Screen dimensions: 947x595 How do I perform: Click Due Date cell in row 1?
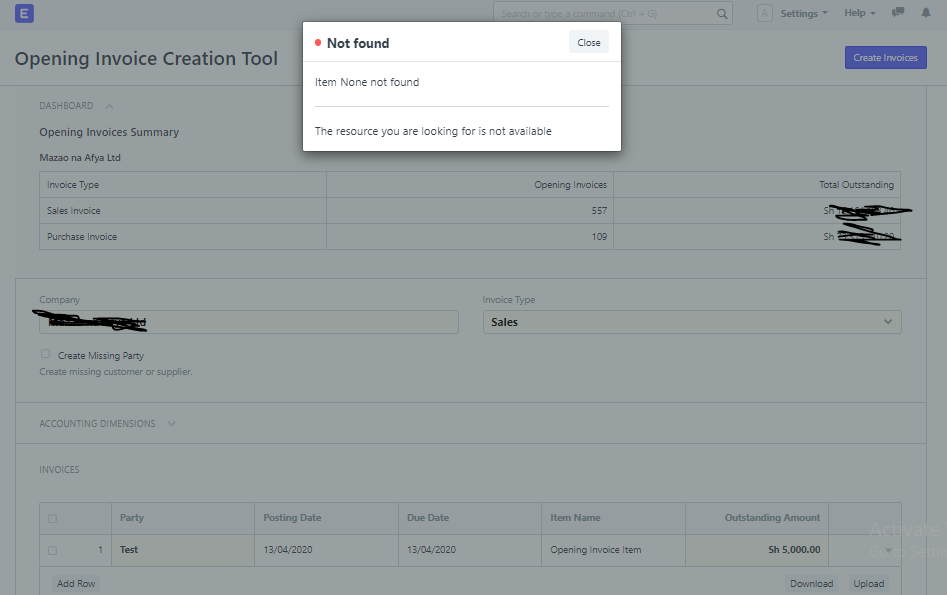(x=470, y=550)
